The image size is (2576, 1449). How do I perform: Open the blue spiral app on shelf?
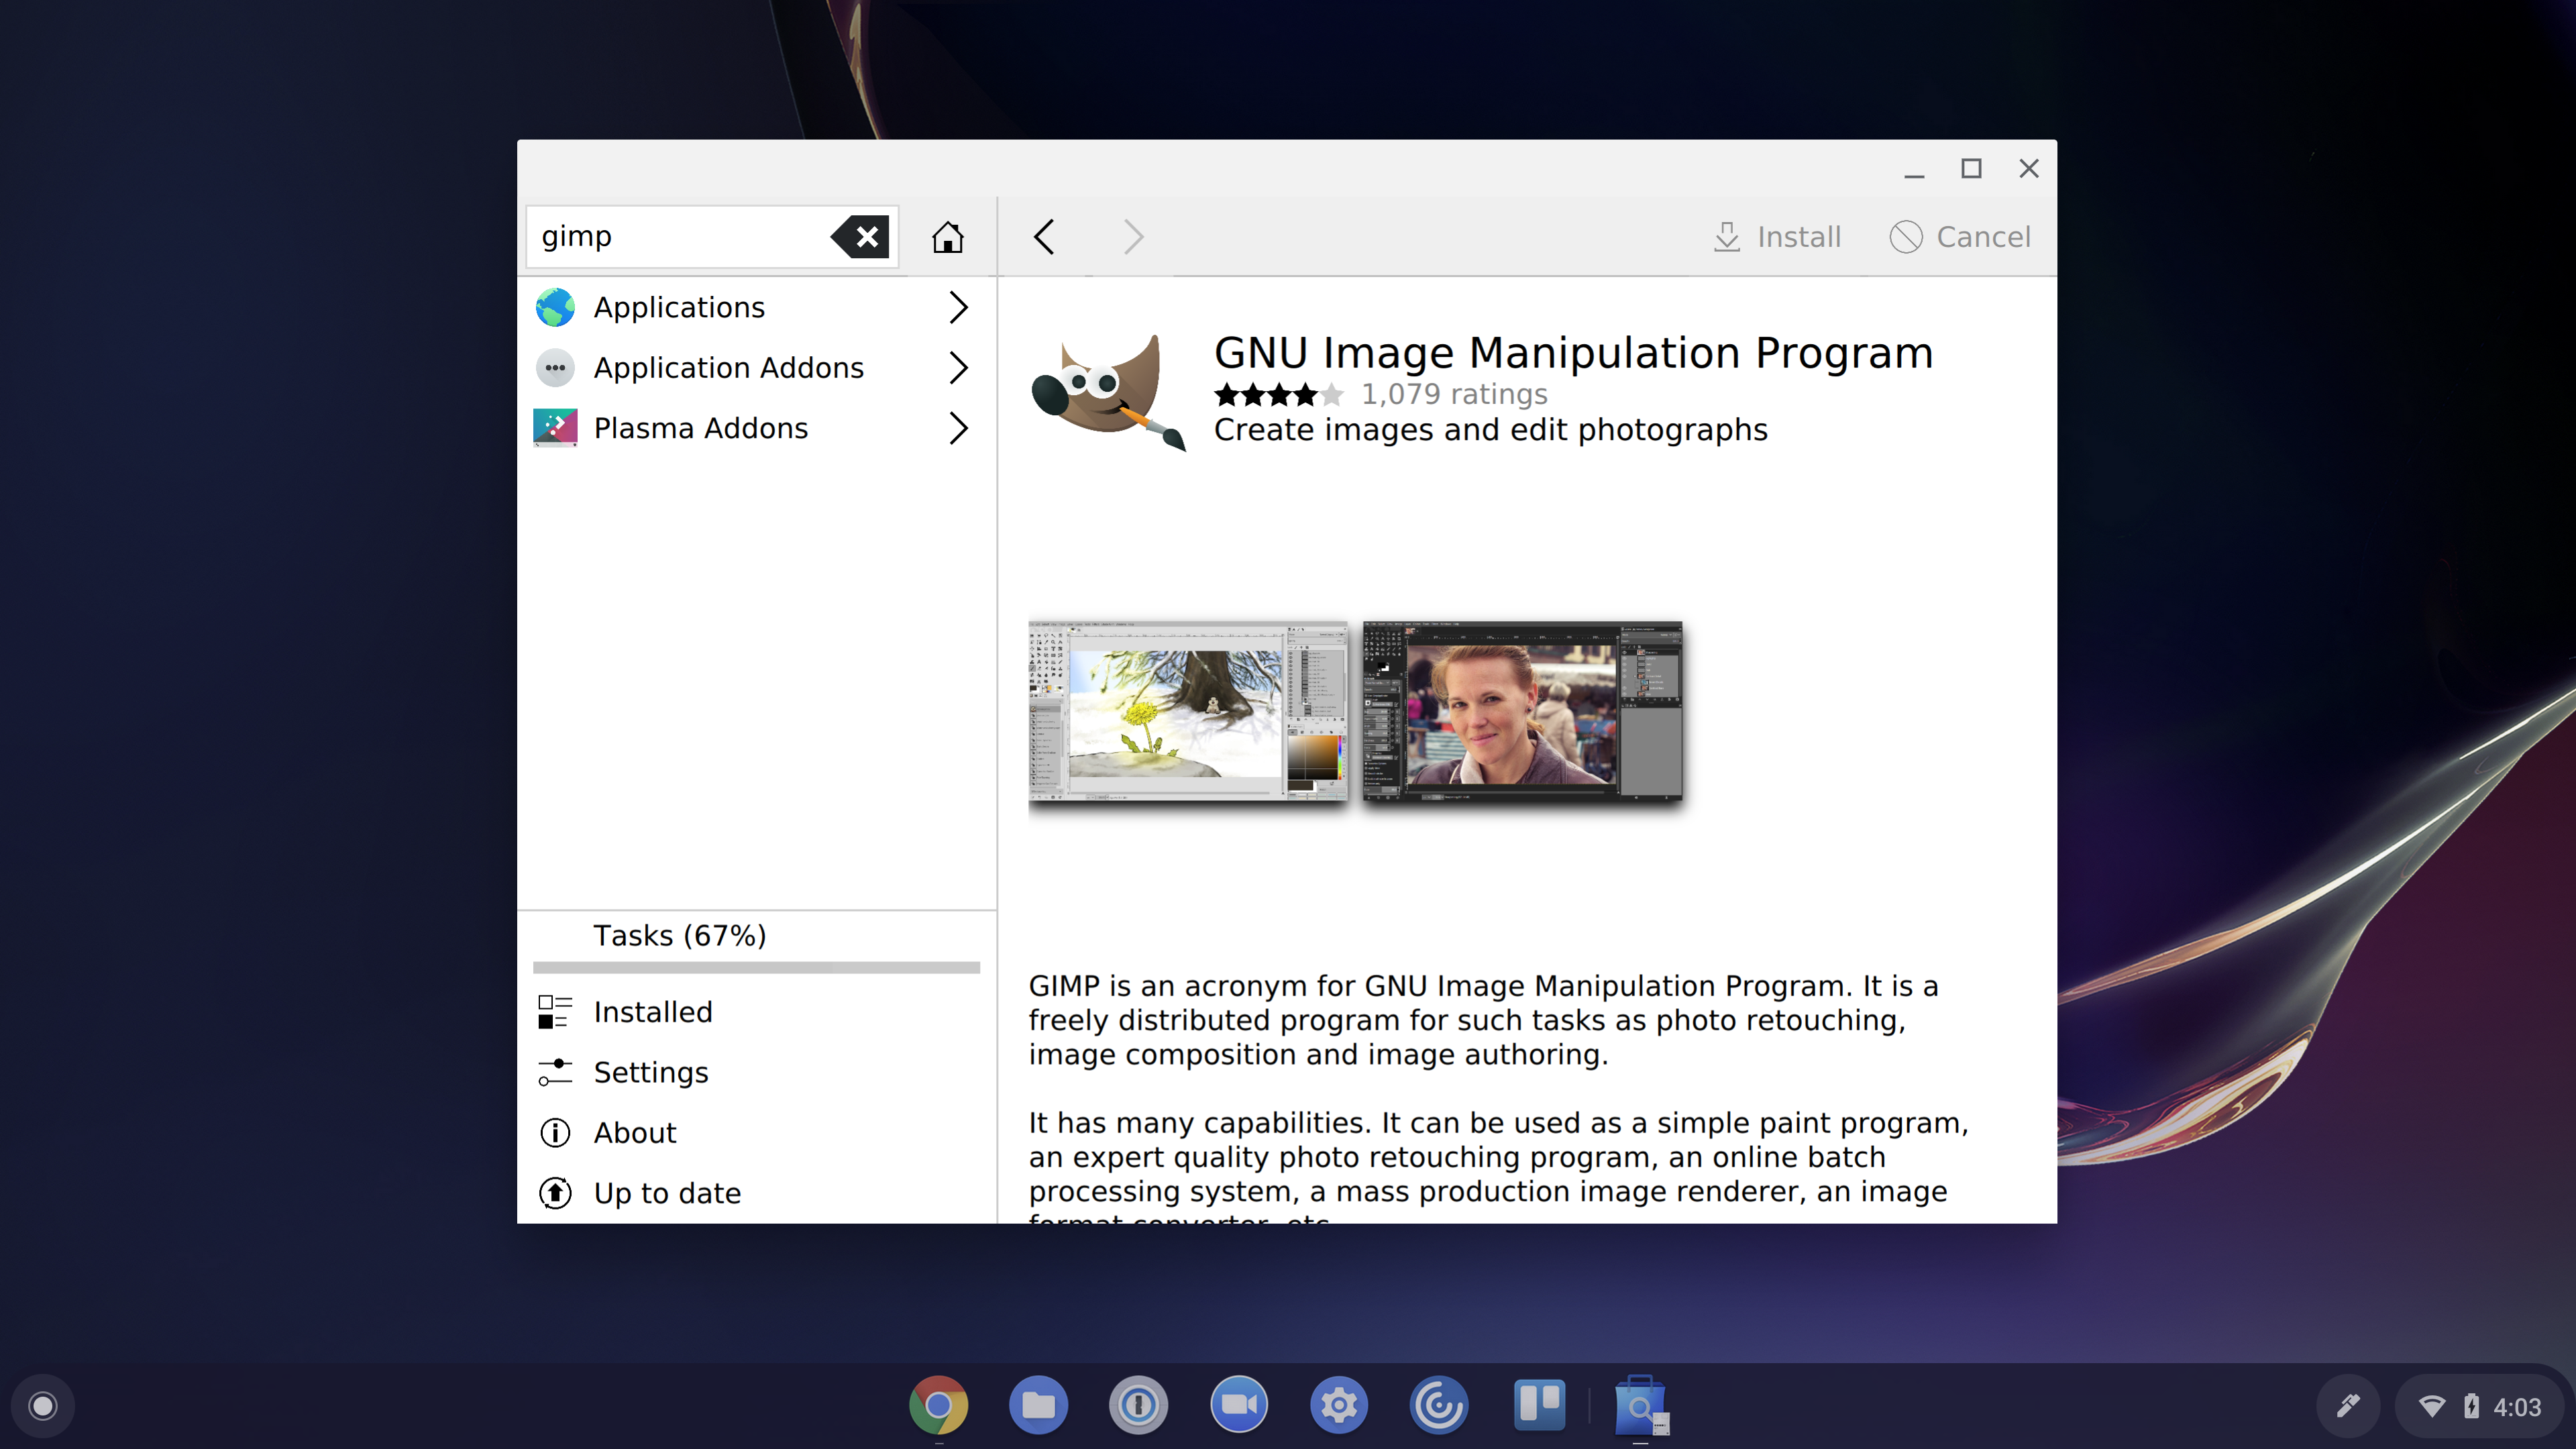[1438, 1406]
